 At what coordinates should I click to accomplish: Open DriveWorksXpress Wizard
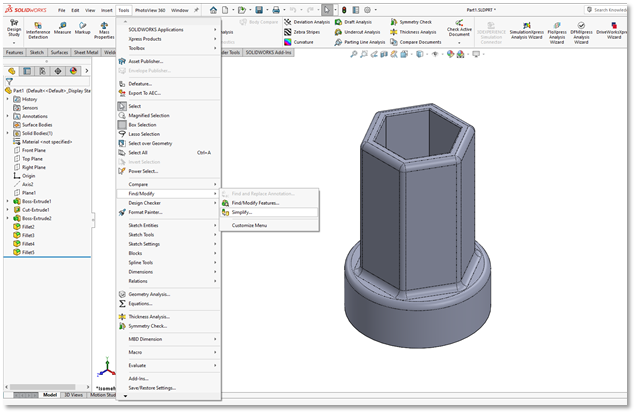point(613,32)
